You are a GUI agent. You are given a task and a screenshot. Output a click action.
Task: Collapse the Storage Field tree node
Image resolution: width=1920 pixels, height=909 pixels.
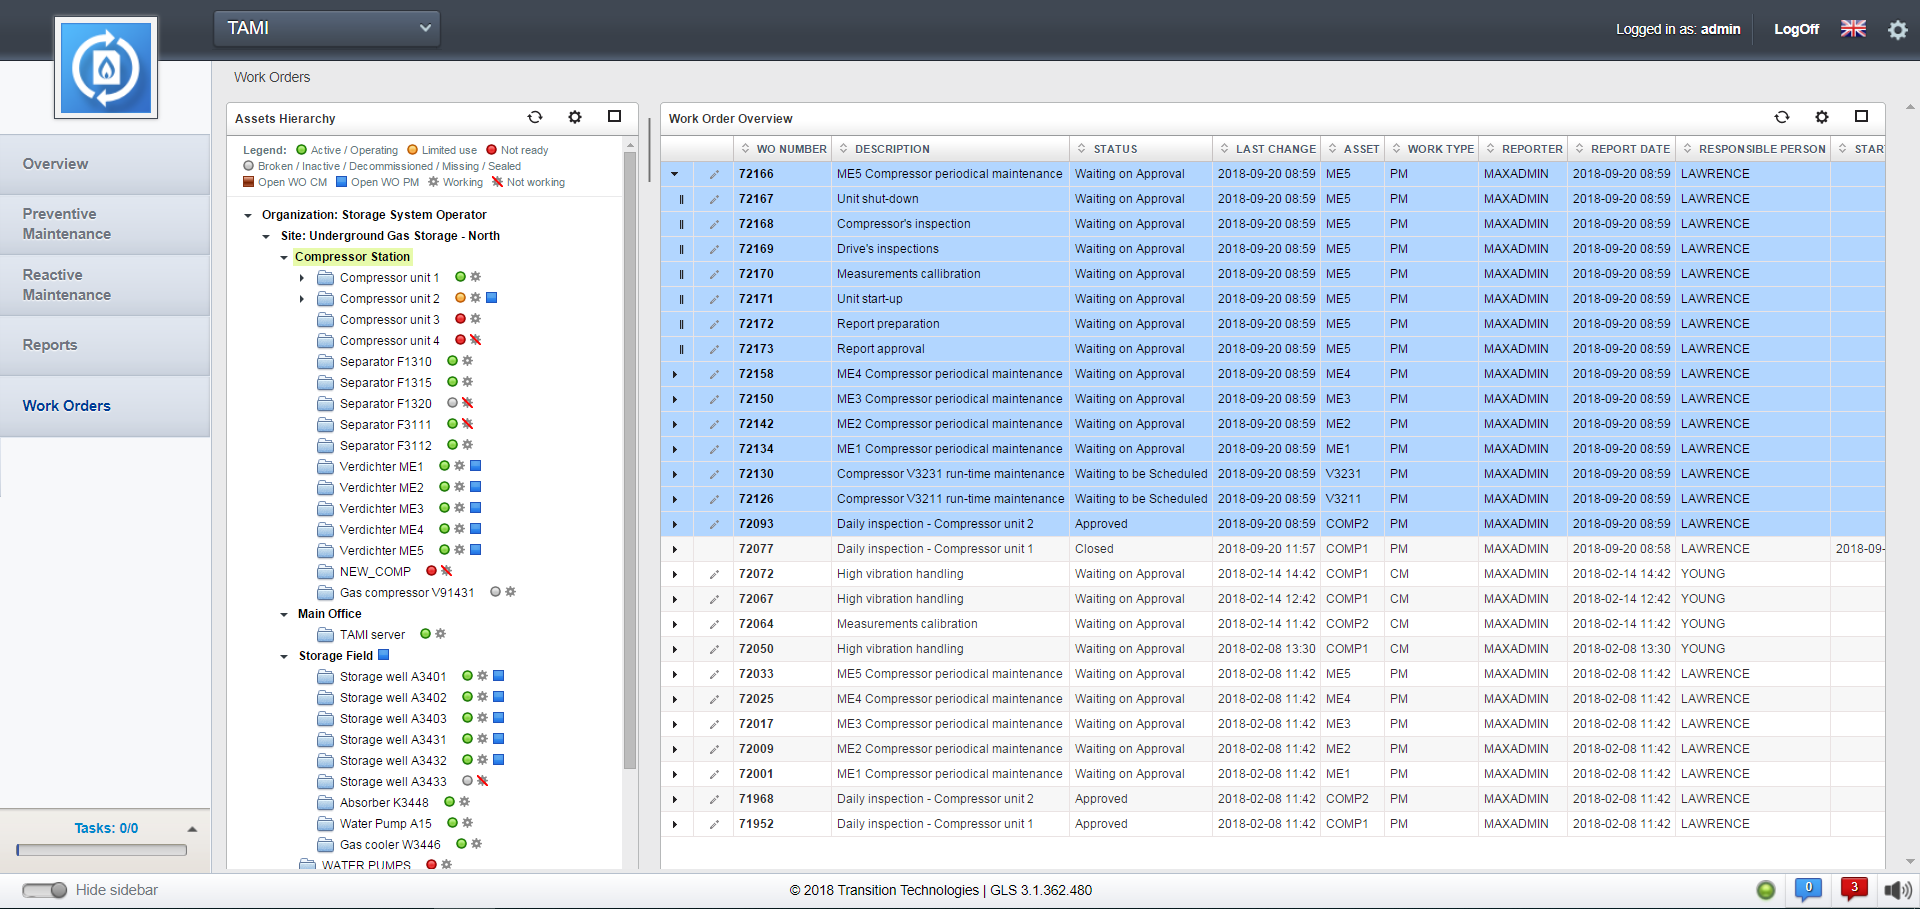point(284,657)
